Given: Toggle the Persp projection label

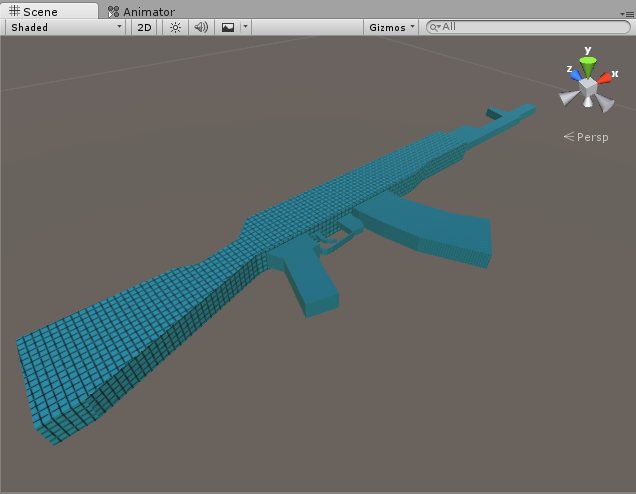Looking at the screenshot, I should 592,137.
